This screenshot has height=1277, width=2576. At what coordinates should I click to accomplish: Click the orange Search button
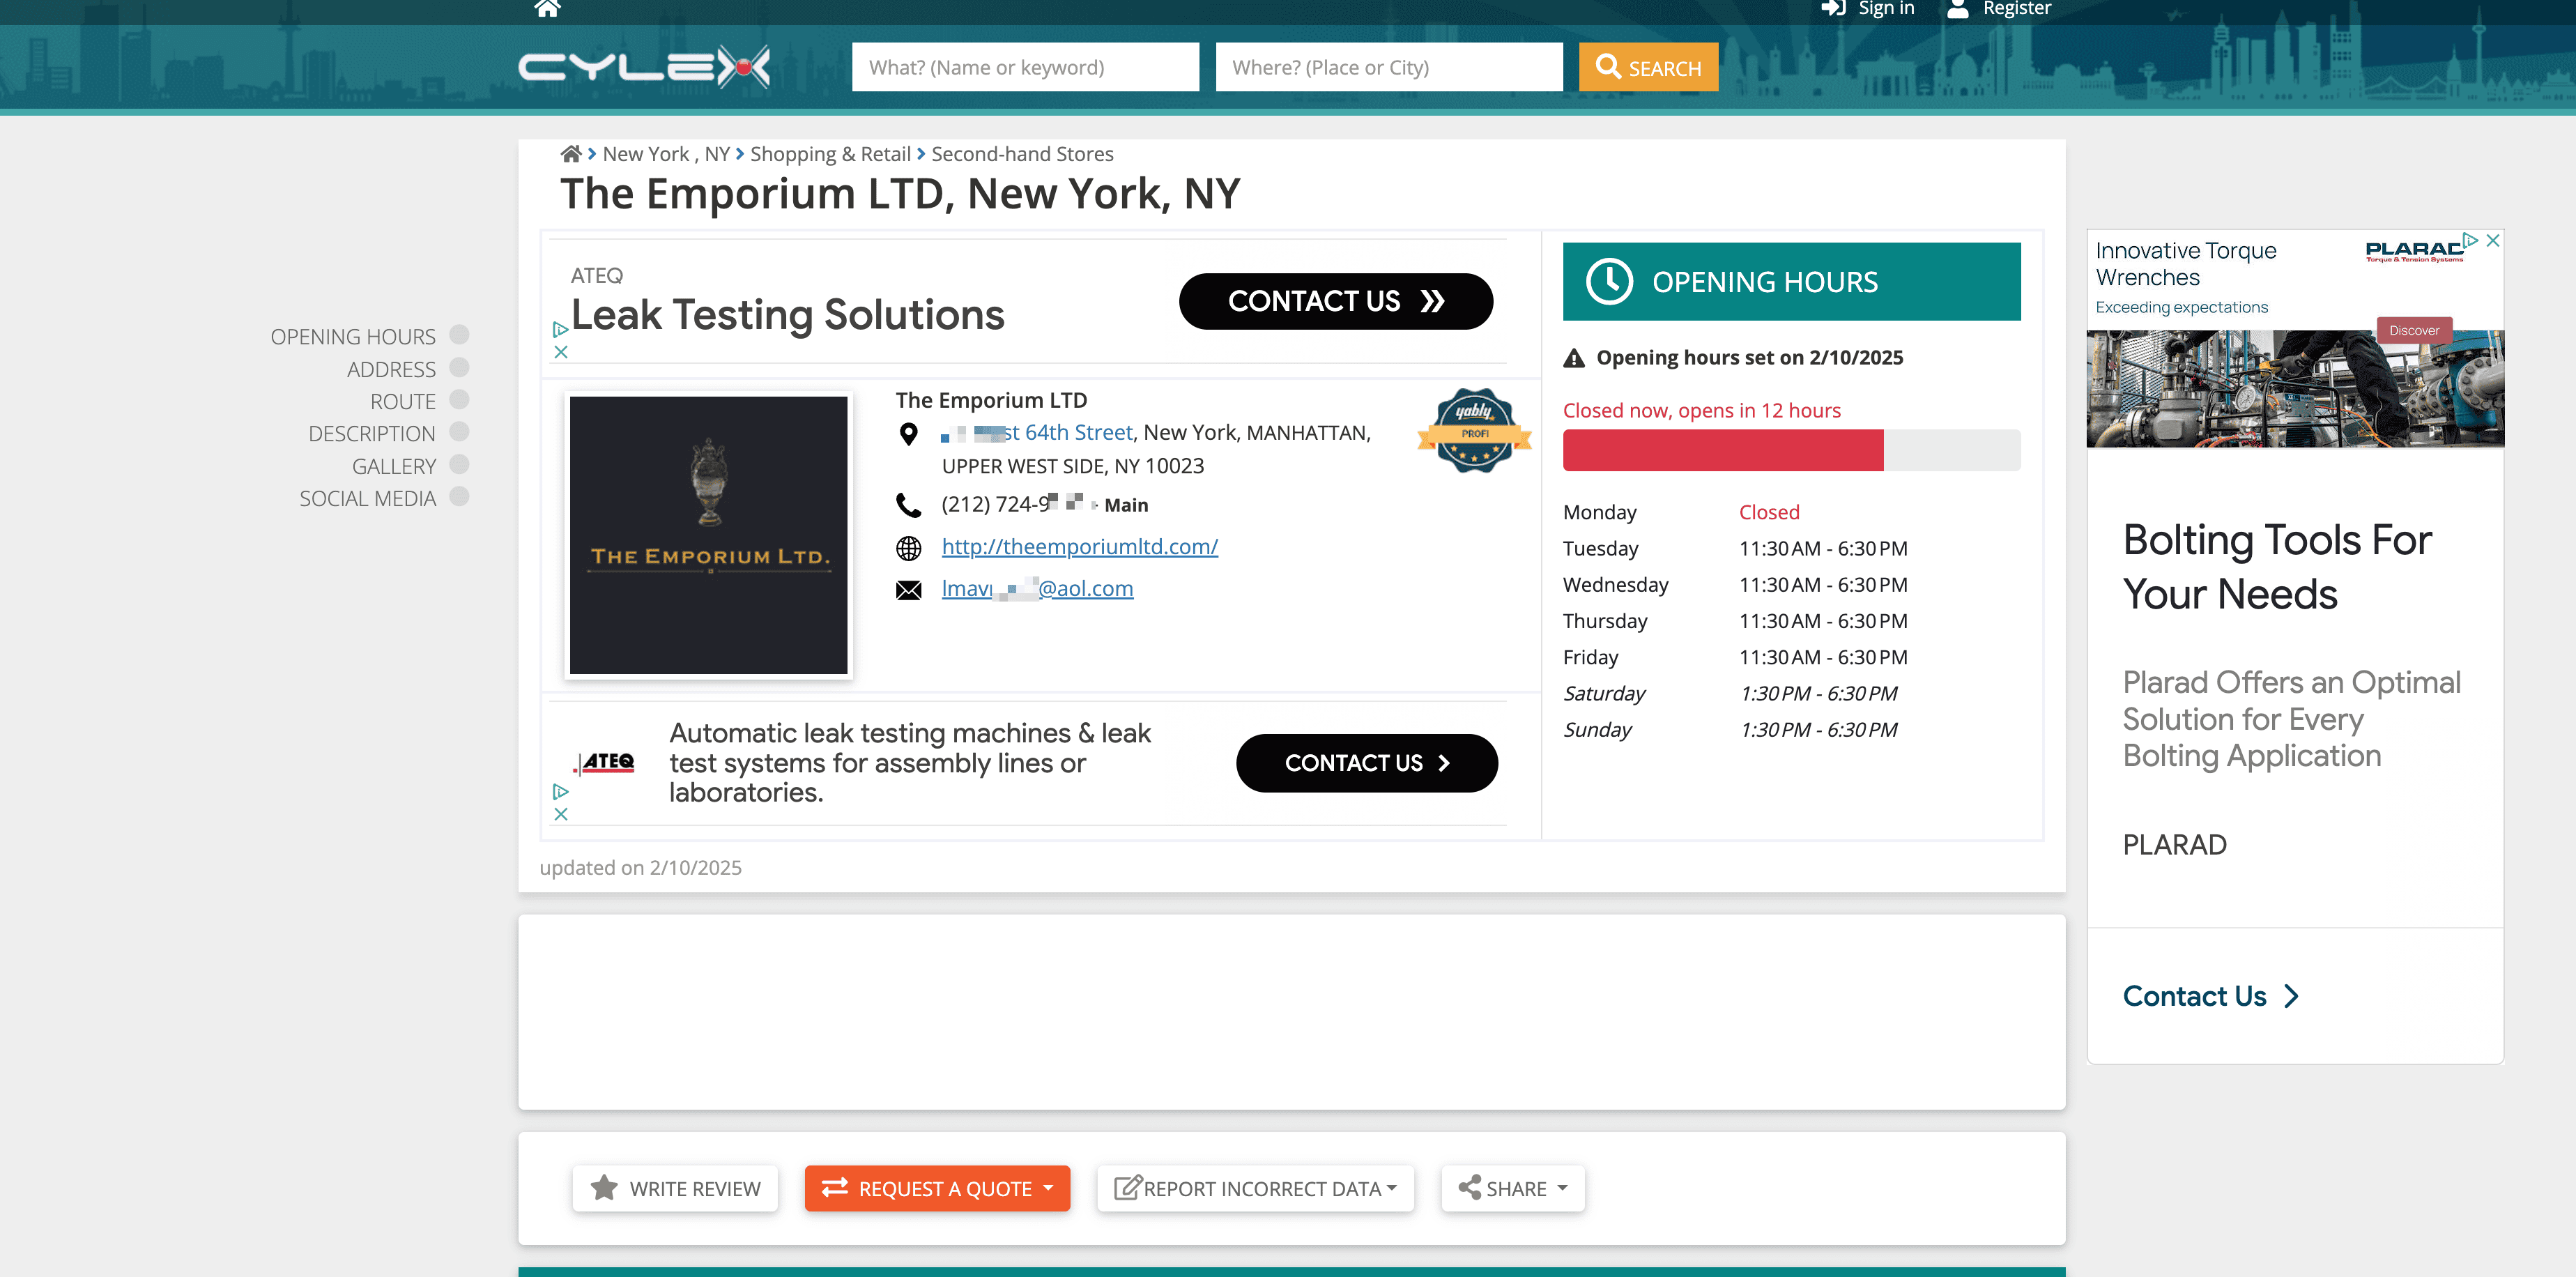click(x=1648, y=68)
